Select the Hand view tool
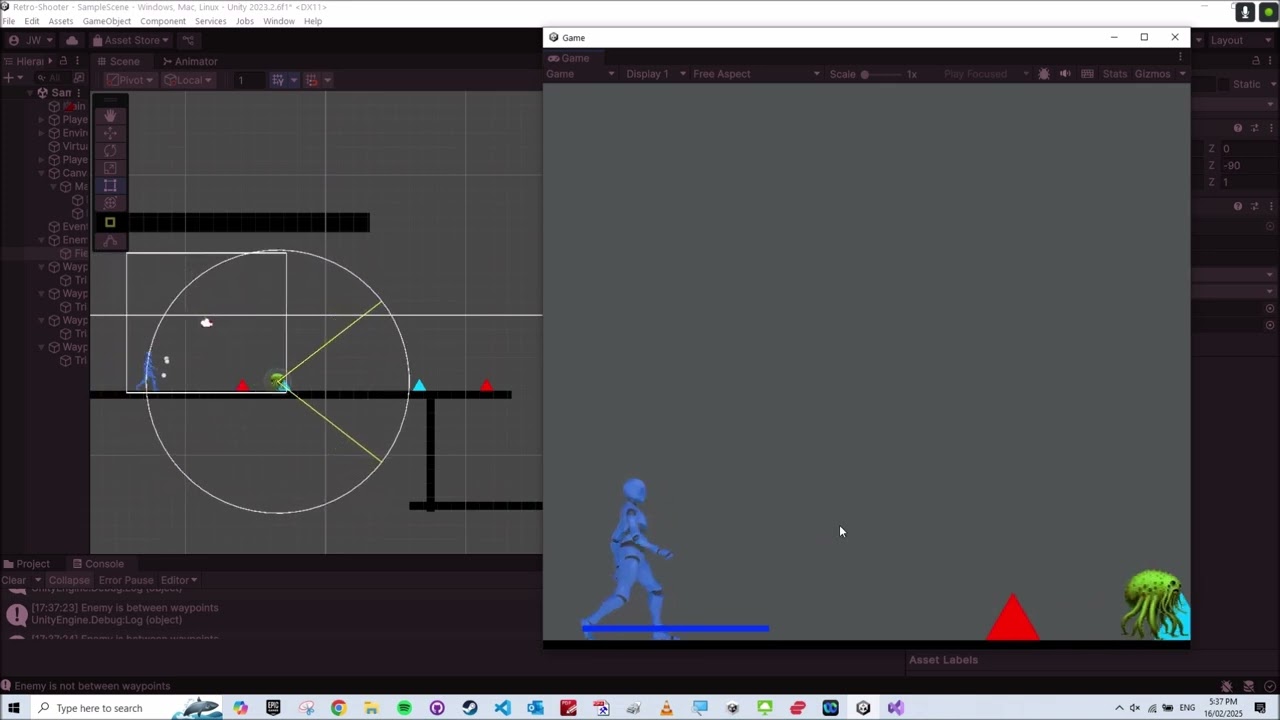This screenshot has height=720, width=1280. 110,116
